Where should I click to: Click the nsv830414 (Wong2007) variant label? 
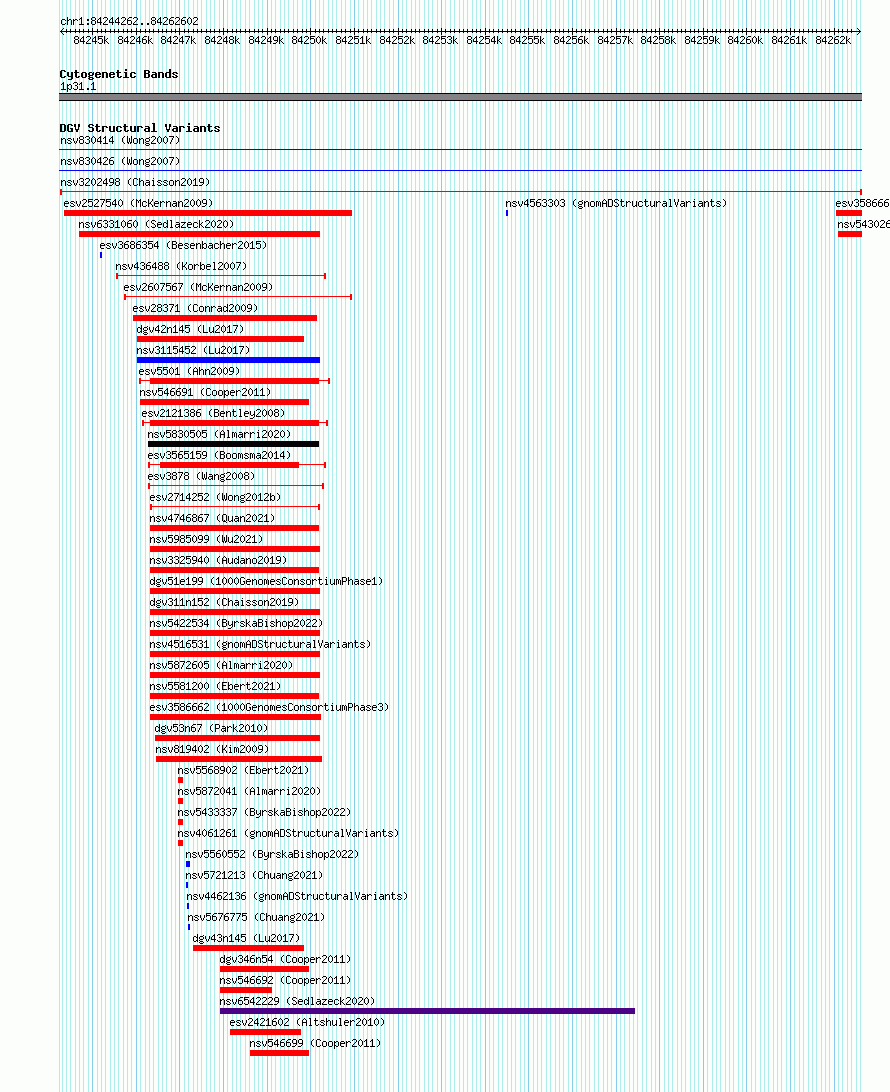tap(120, 140)
